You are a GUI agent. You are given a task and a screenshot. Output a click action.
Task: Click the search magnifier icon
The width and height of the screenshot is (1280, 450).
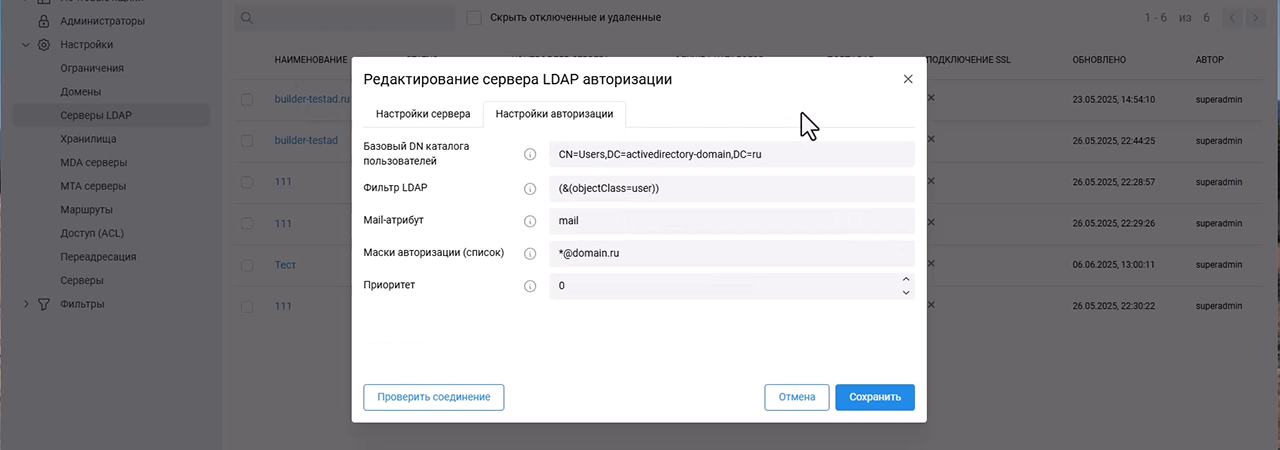(246, 18)
